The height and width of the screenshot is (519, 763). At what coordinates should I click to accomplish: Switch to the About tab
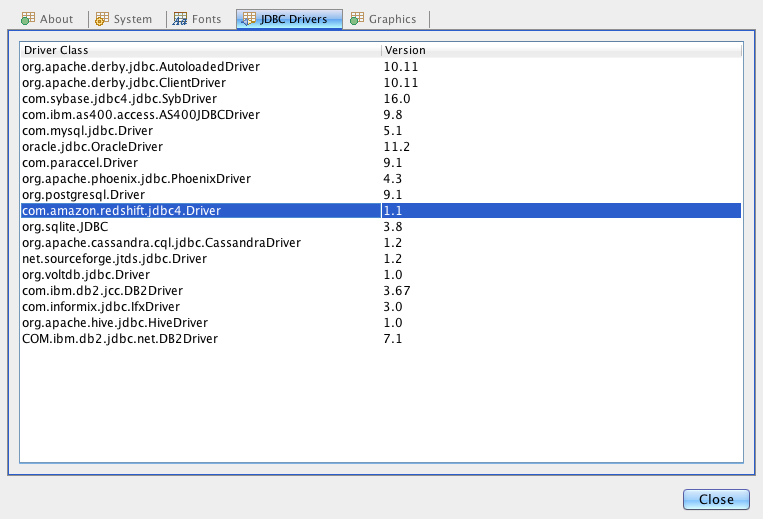(47, 19)
